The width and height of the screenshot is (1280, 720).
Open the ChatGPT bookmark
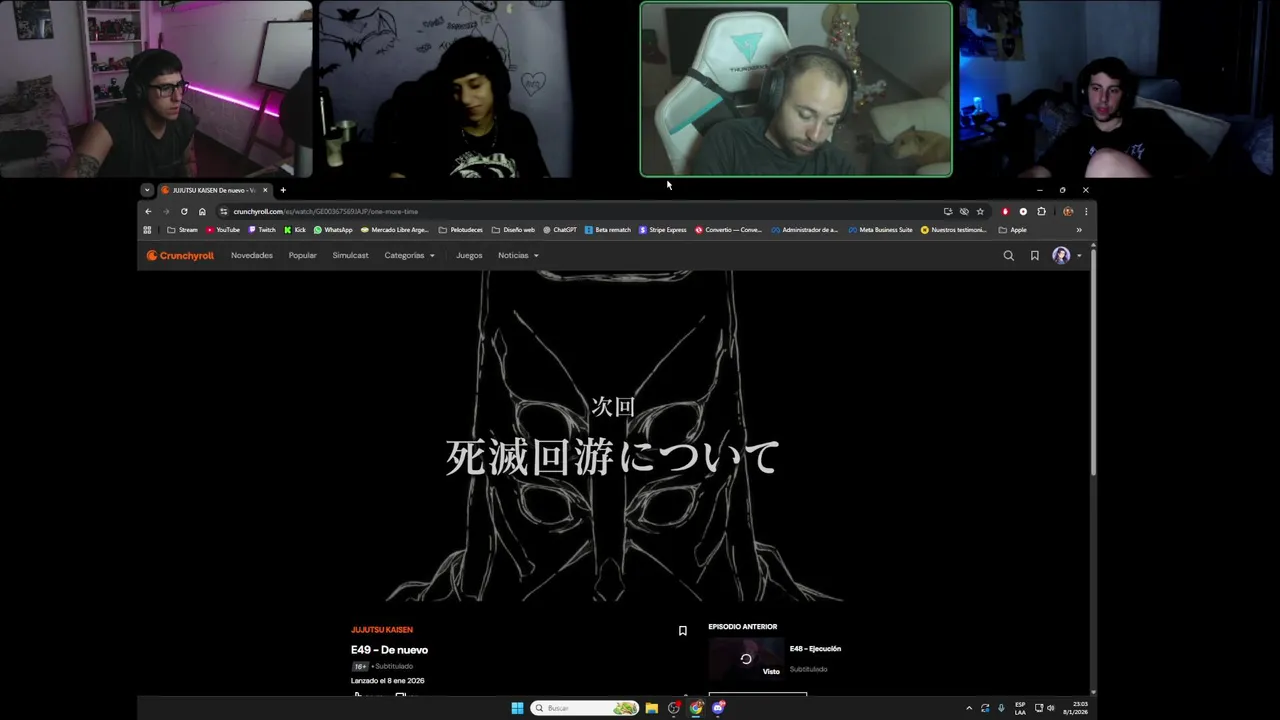pyautogui.click(x=560, y=230)
